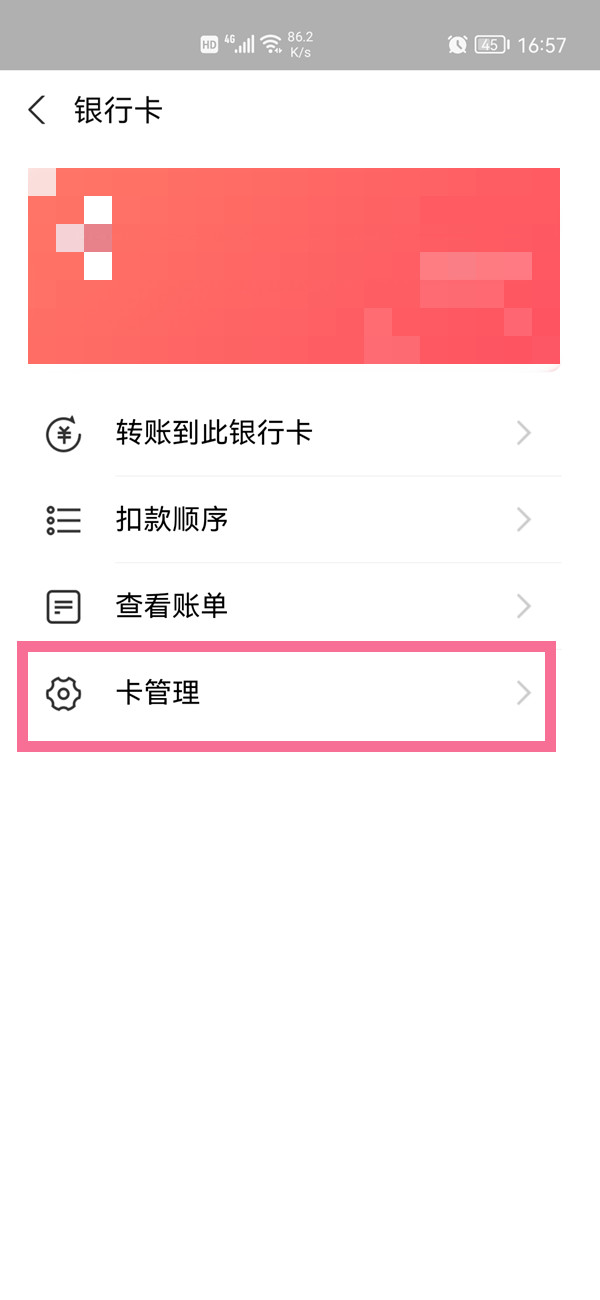600x1300 pixels.
Task: Click the yen transfer icon
Action: tap(64, 434)
